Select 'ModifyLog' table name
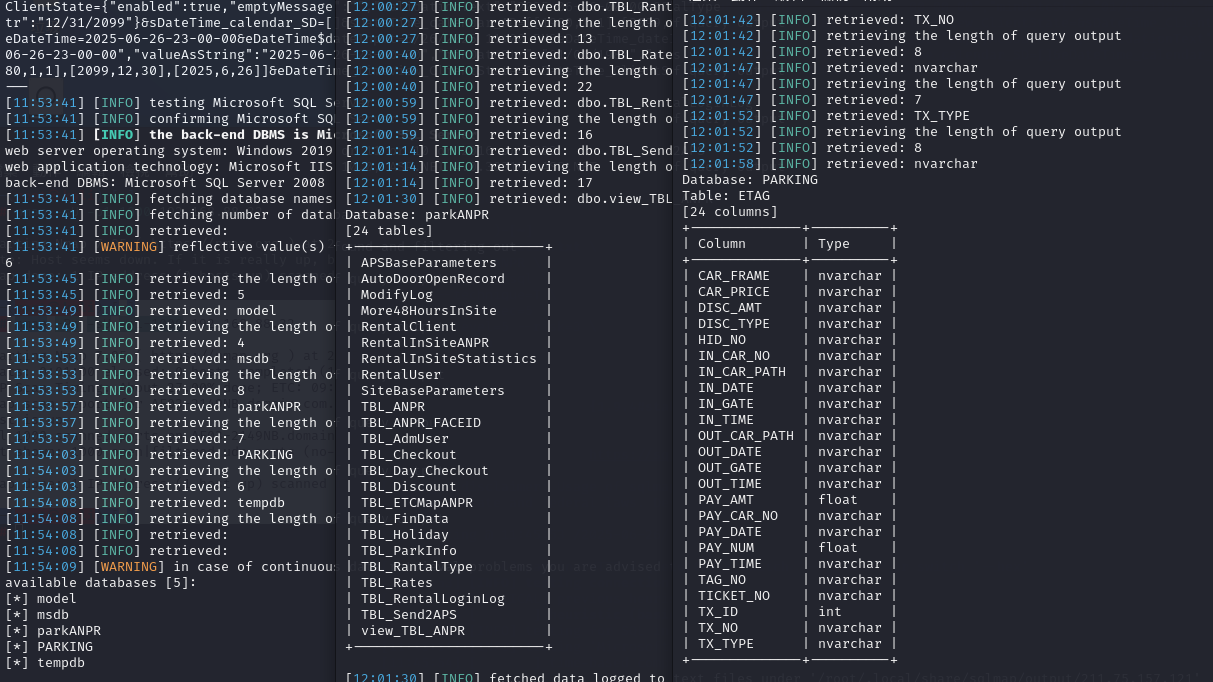Screen dimensions: 1213x682 (x=397, y=295)
